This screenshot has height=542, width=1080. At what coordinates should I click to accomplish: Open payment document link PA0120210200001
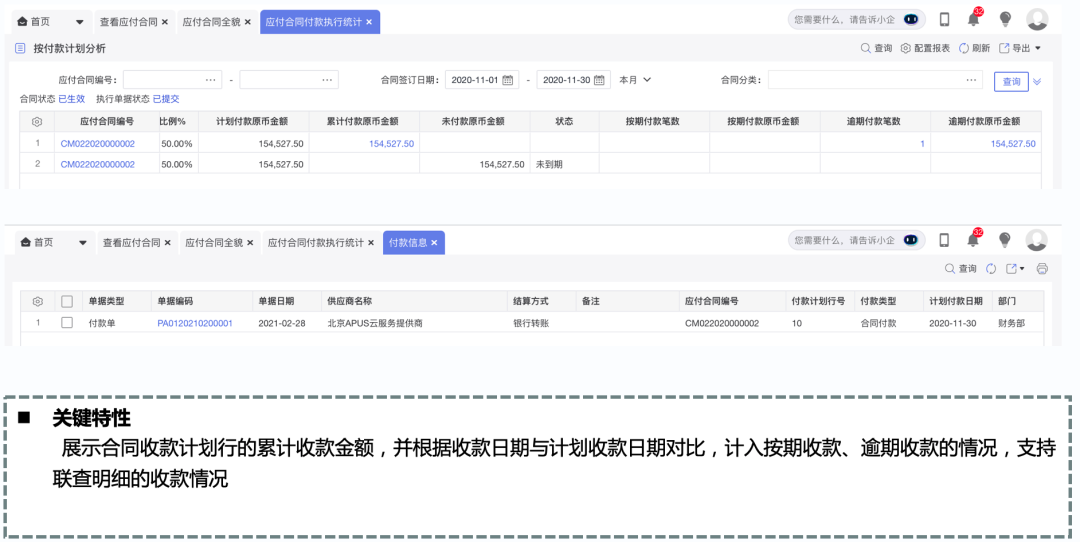point(195,323)
